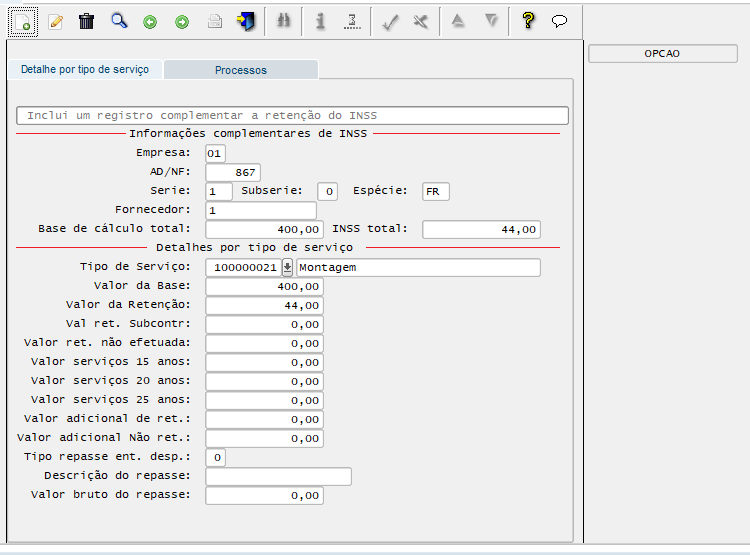This screenshot has width=750, height=555.
Task: Go to next record with green right arrow
Action: (x=182, y=22)
